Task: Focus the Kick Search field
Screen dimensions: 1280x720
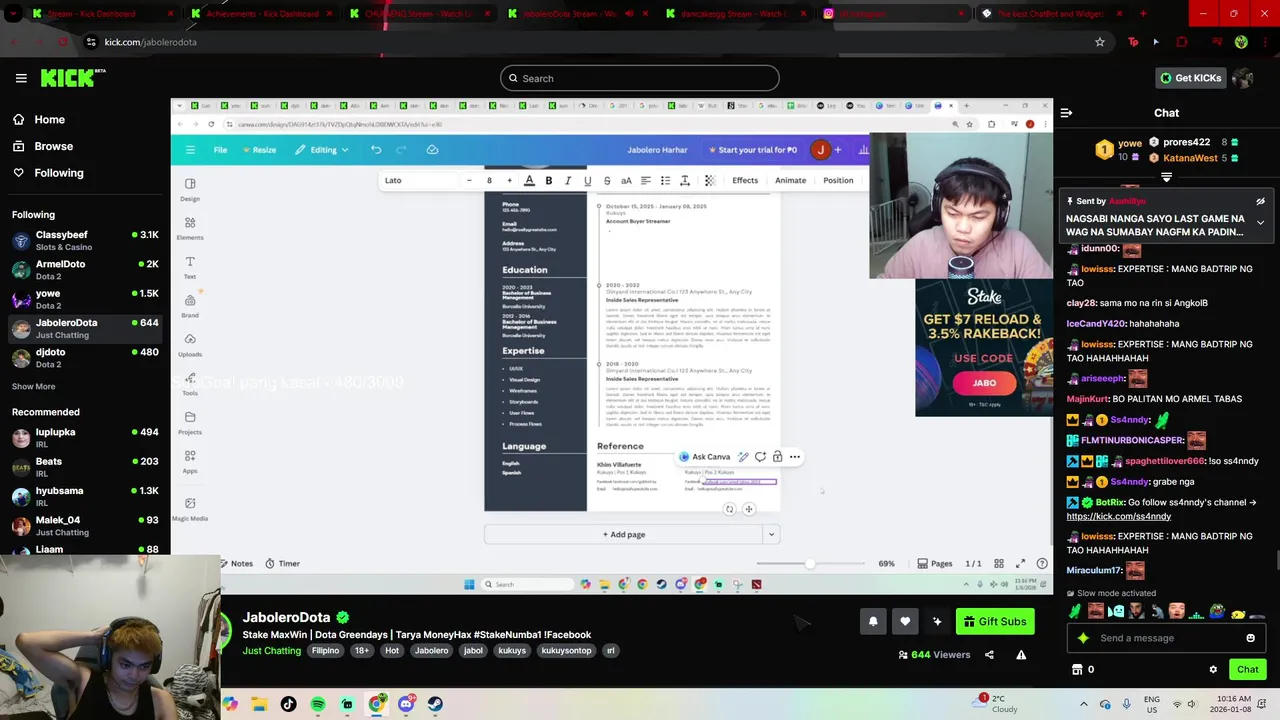Action: [640, 78]
